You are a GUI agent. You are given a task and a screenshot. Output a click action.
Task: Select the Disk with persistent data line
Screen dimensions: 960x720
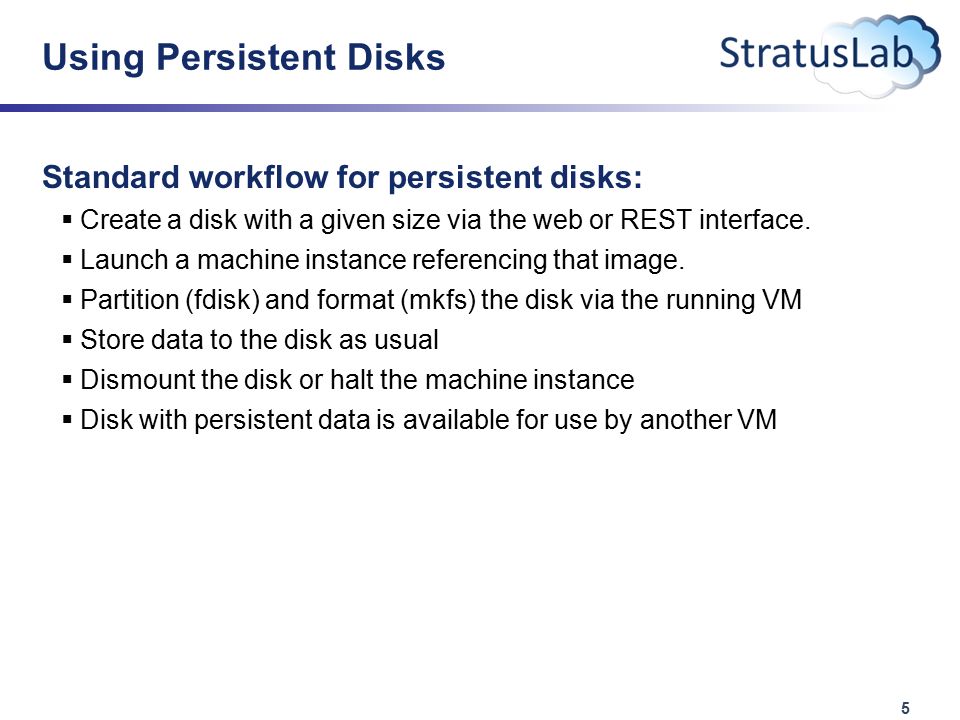(429, 421)
